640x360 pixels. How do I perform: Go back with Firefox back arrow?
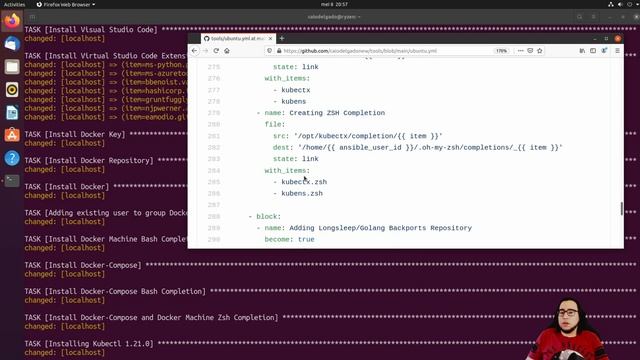[x=194, y=51]
